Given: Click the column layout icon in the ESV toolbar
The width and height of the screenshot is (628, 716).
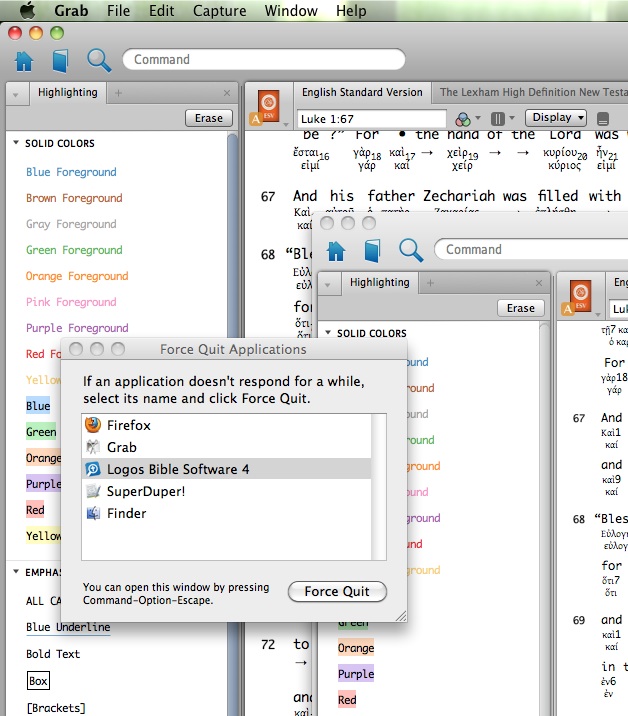Looking at the screenshot, I should tap(497, 119).
